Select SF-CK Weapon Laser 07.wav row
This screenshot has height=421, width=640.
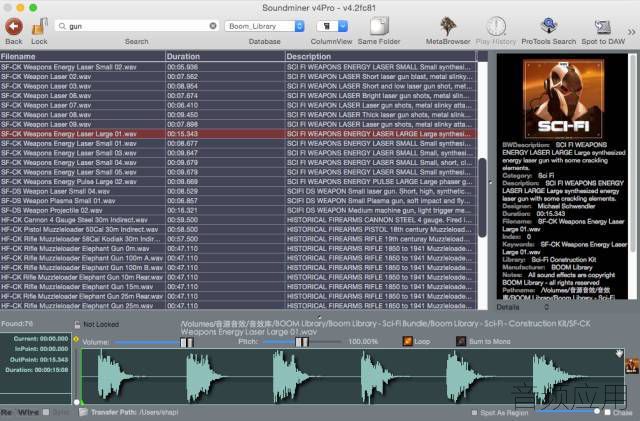[238, 105]
